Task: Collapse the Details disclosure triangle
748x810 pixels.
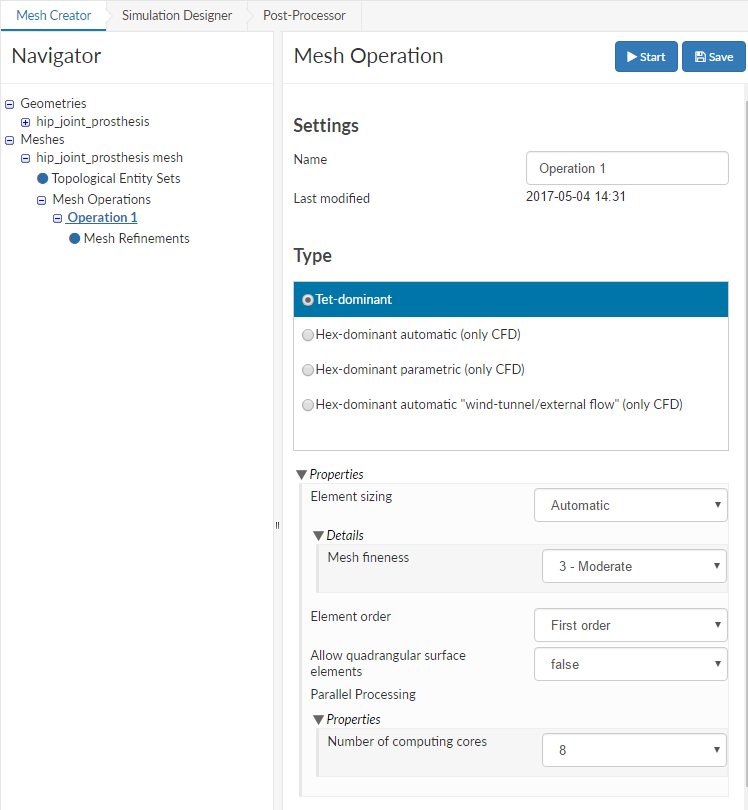Action: click(319, 536)
